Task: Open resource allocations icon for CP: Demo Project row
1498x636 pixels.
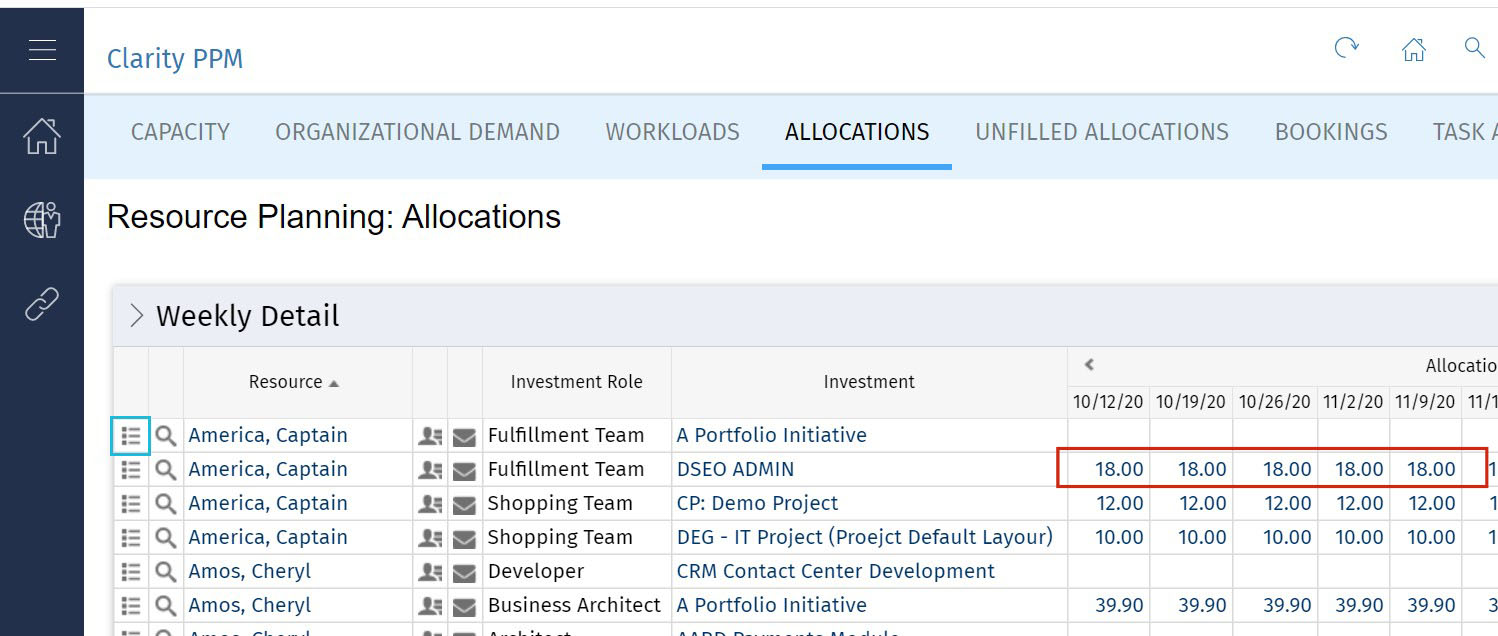Action: coord(430,503)
